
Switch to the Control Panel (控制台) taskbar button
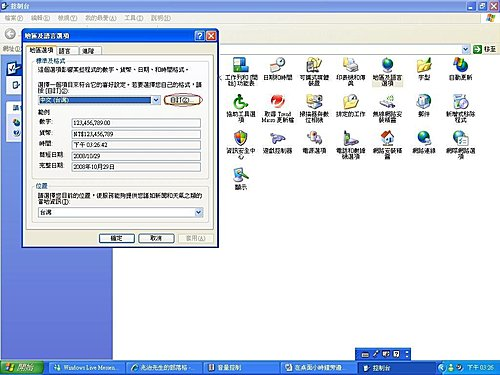[x=397, y=368]
